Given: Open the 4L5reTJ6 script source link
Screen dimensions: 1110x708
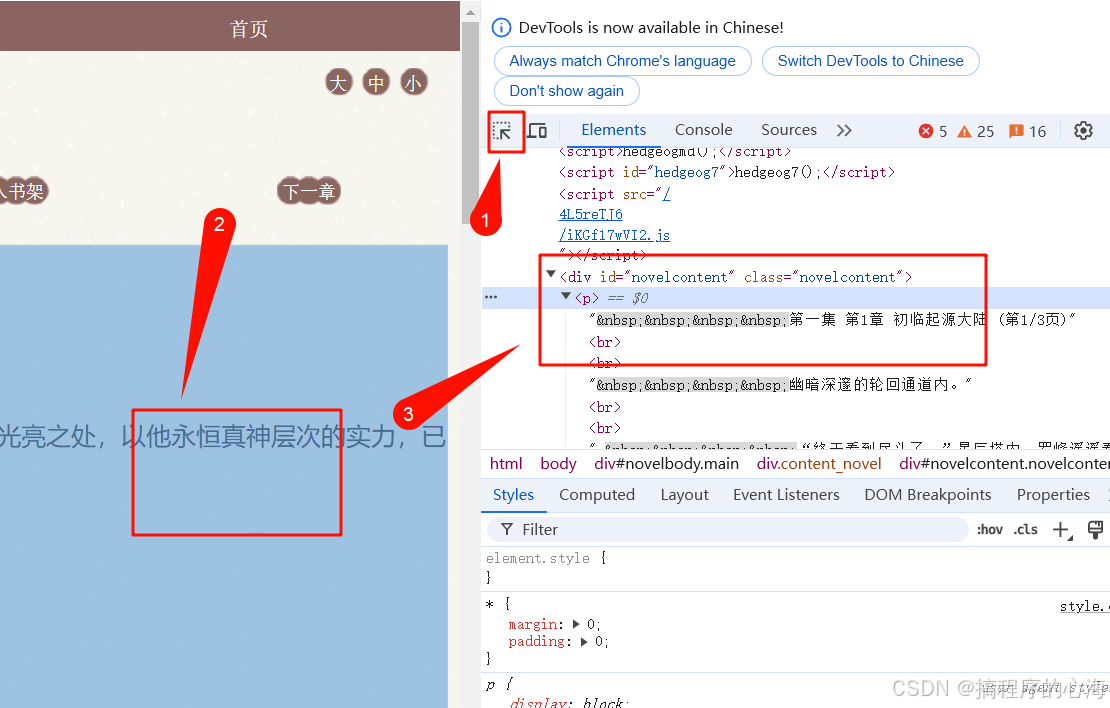Looking at the screenshot, I should pyautogui.click(x=590, y=215).
